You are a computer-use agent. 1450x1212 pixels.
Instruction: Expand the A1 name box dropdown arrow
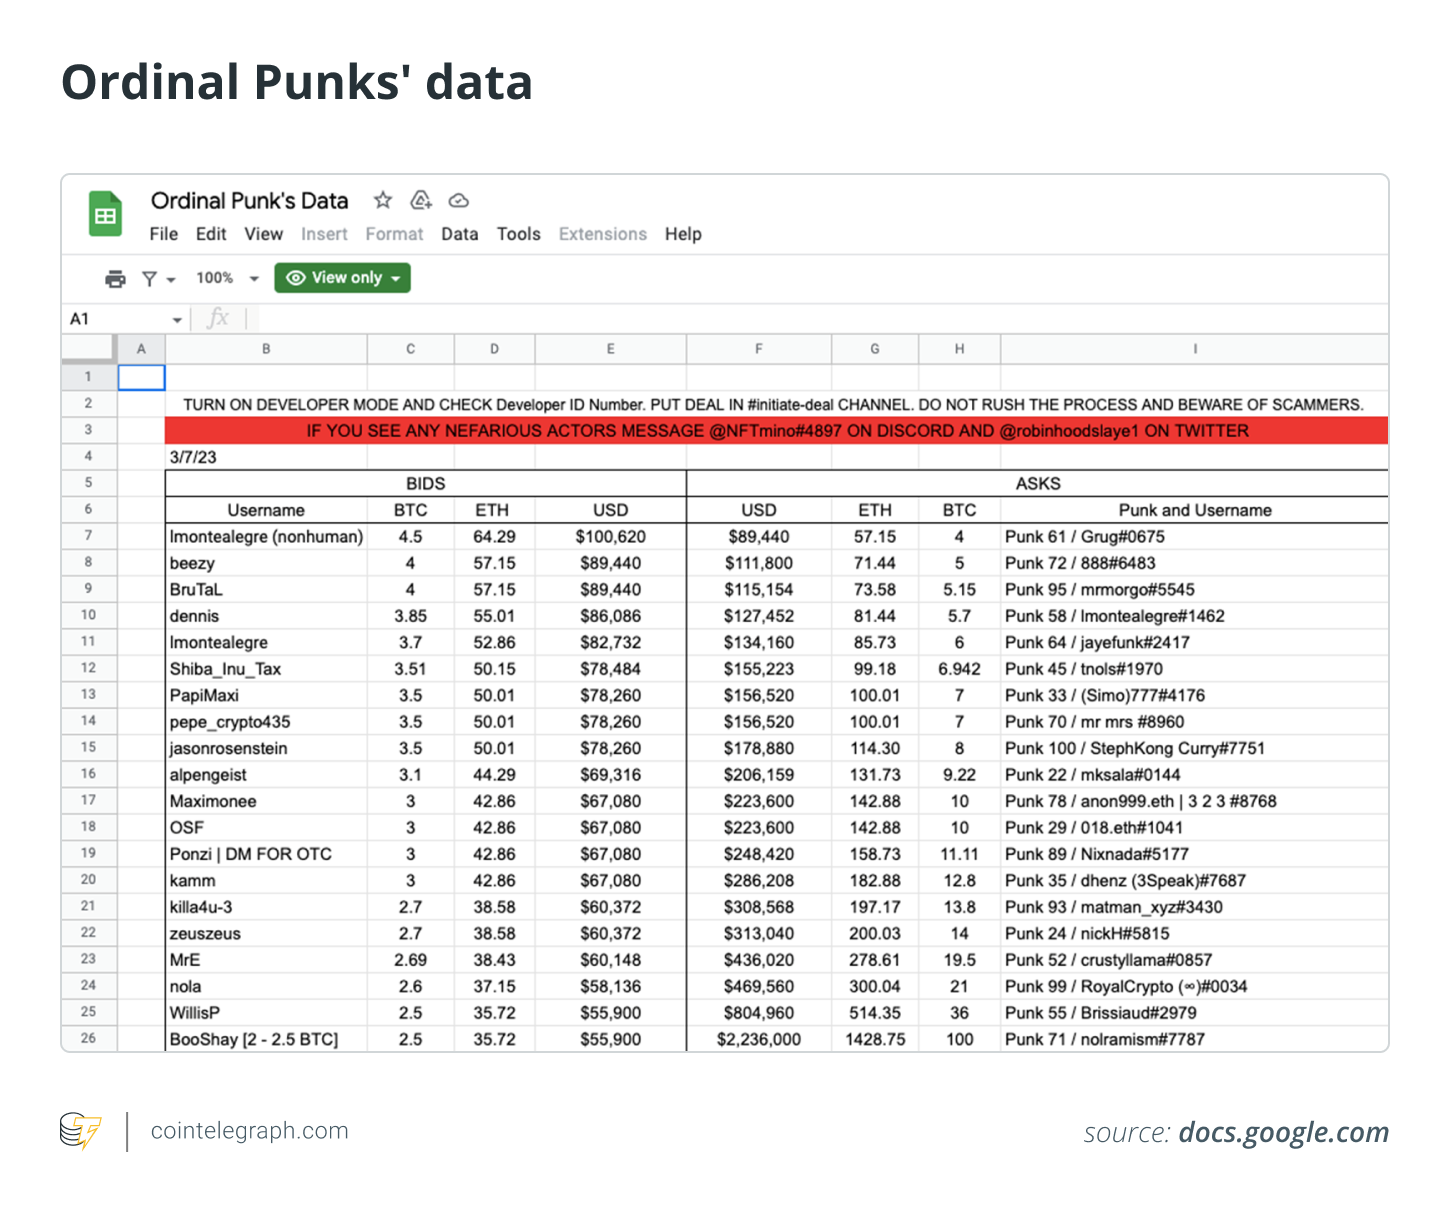pos(177,320)
